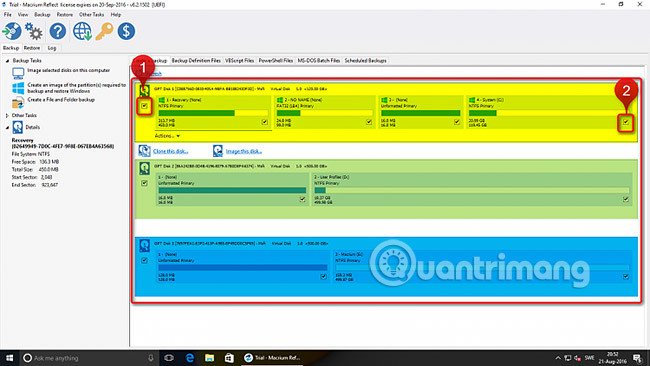Open the PowerShell Files tab
650x366 pixels.
click(x=276, y=61)
